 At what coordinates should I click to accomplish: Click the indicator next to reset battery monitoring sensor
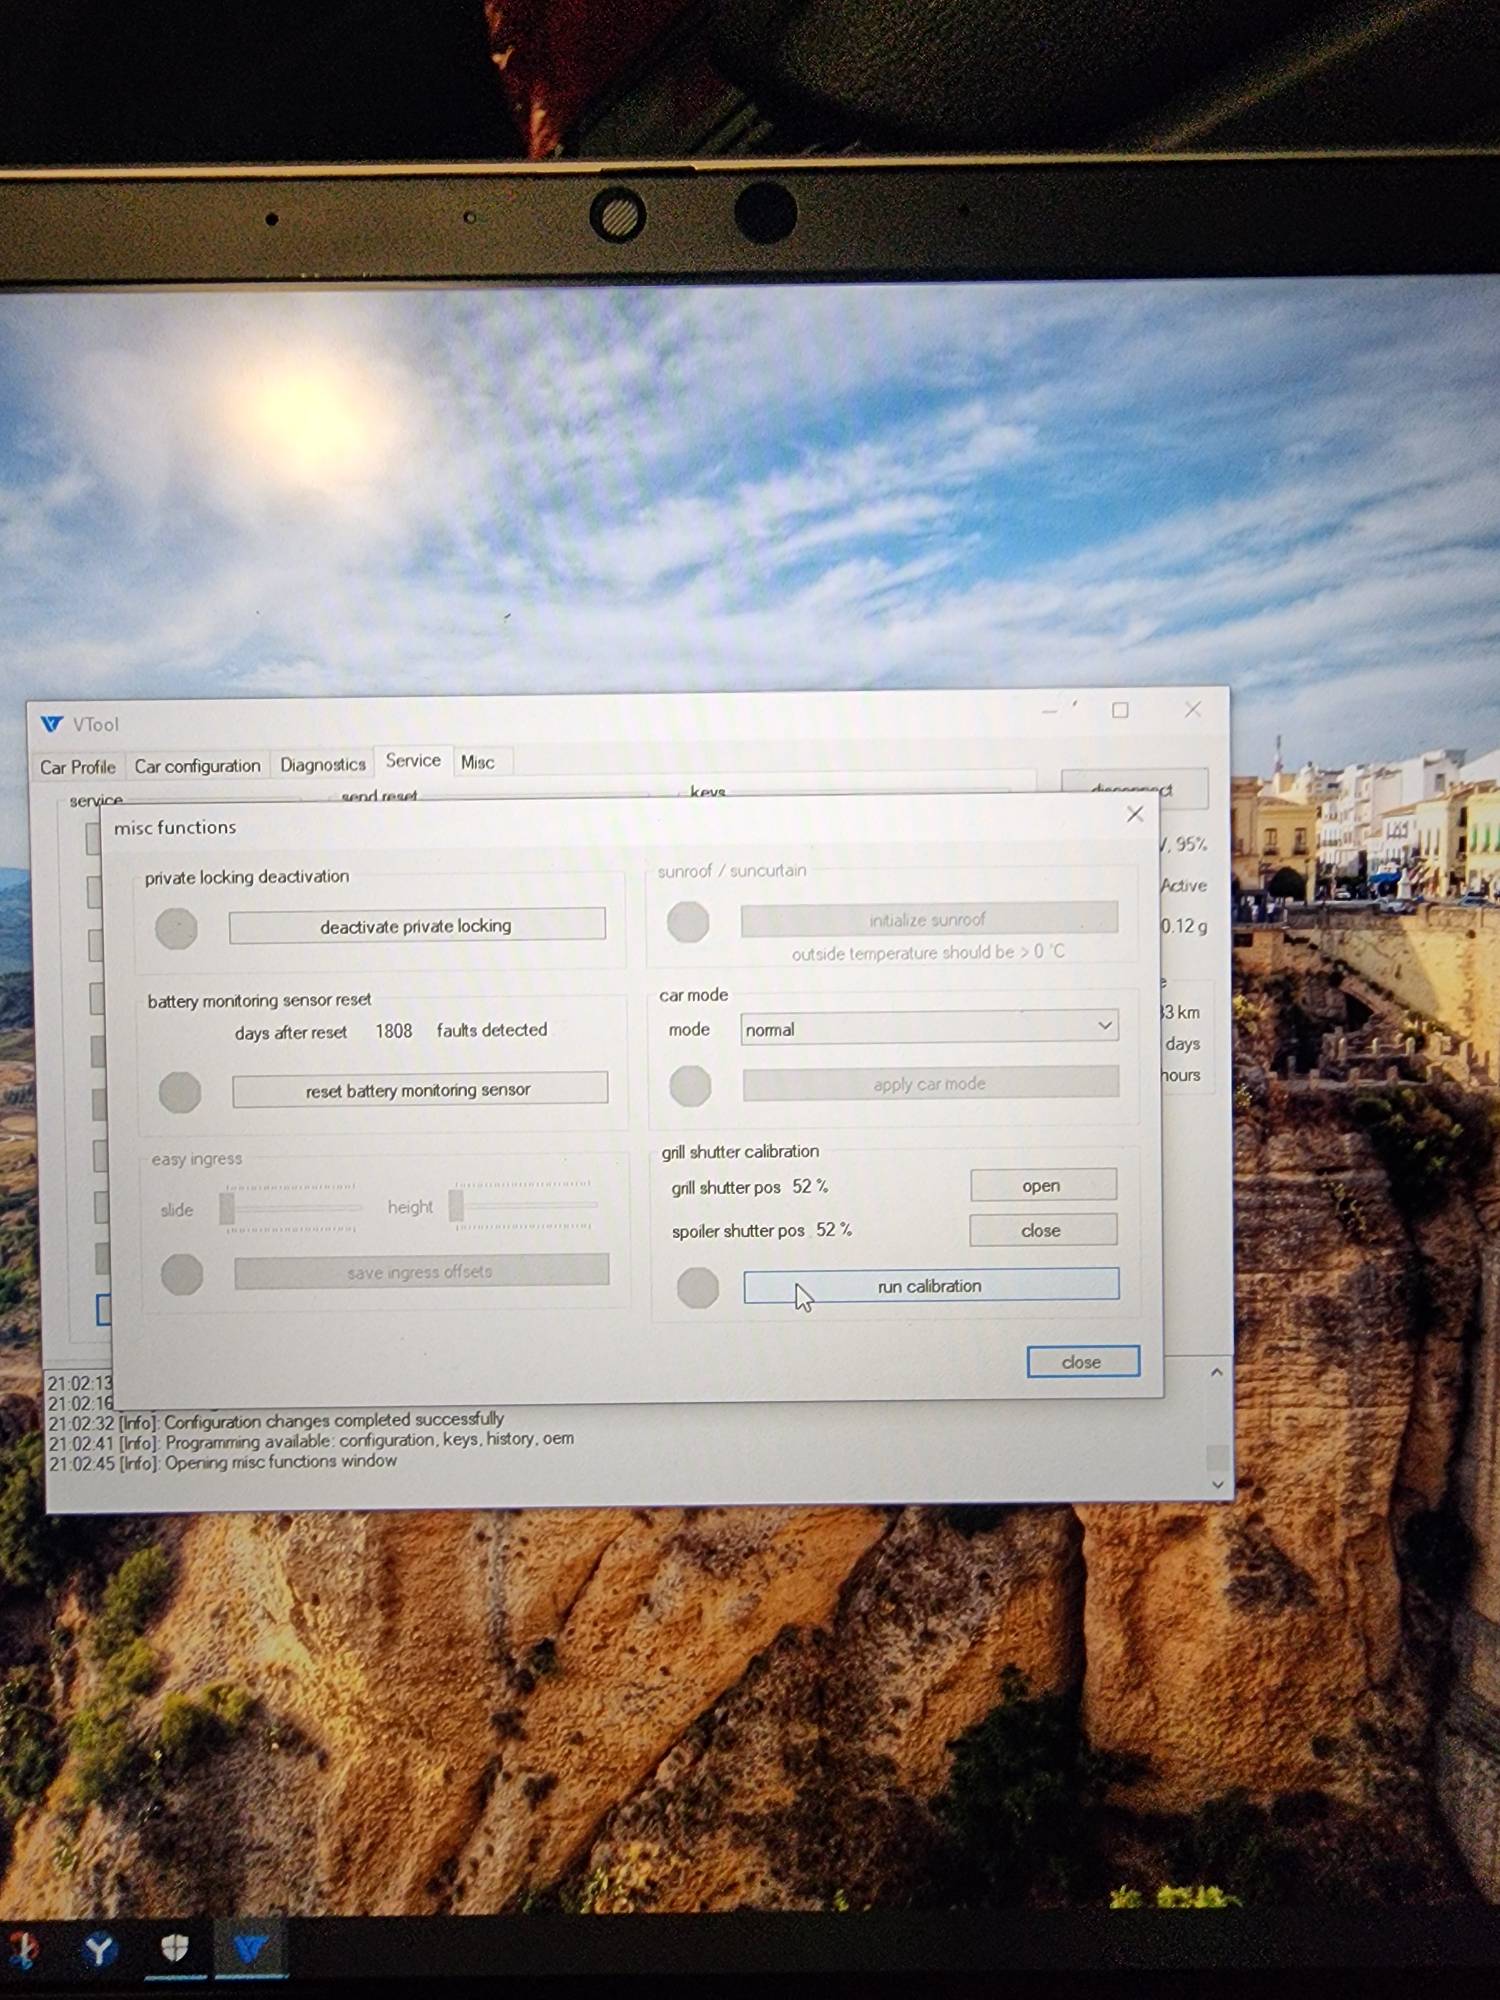pos(180,1092)
